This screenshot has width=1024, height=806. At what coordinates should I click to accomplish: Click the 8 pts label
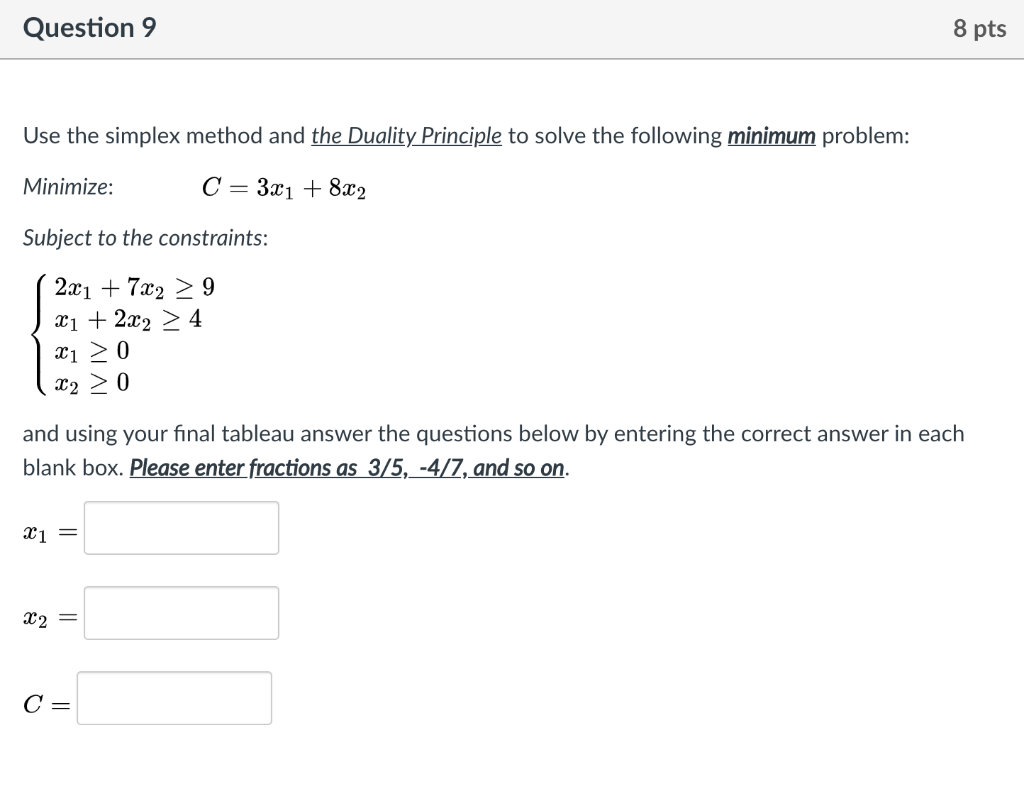978,28
